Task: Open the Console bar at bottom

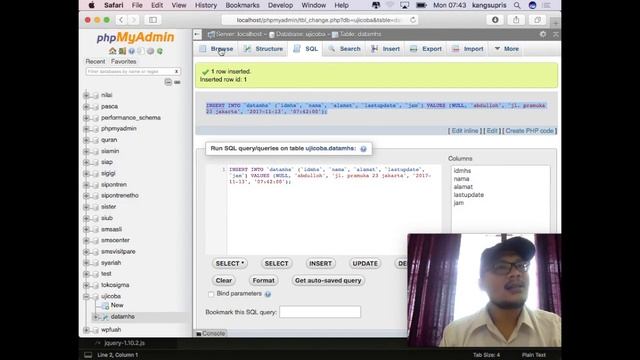Action: coord(211,333)
